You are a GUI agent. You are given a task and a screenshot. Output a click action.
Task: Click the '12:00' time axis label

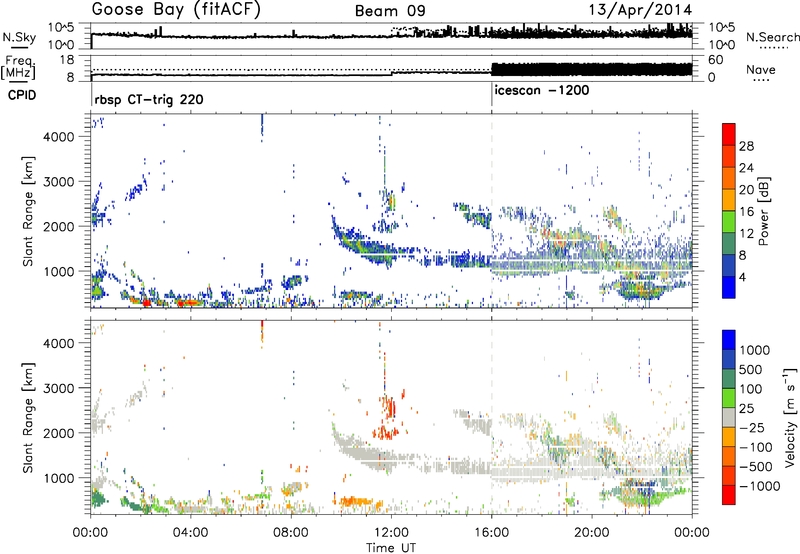(x=391, y=533)
